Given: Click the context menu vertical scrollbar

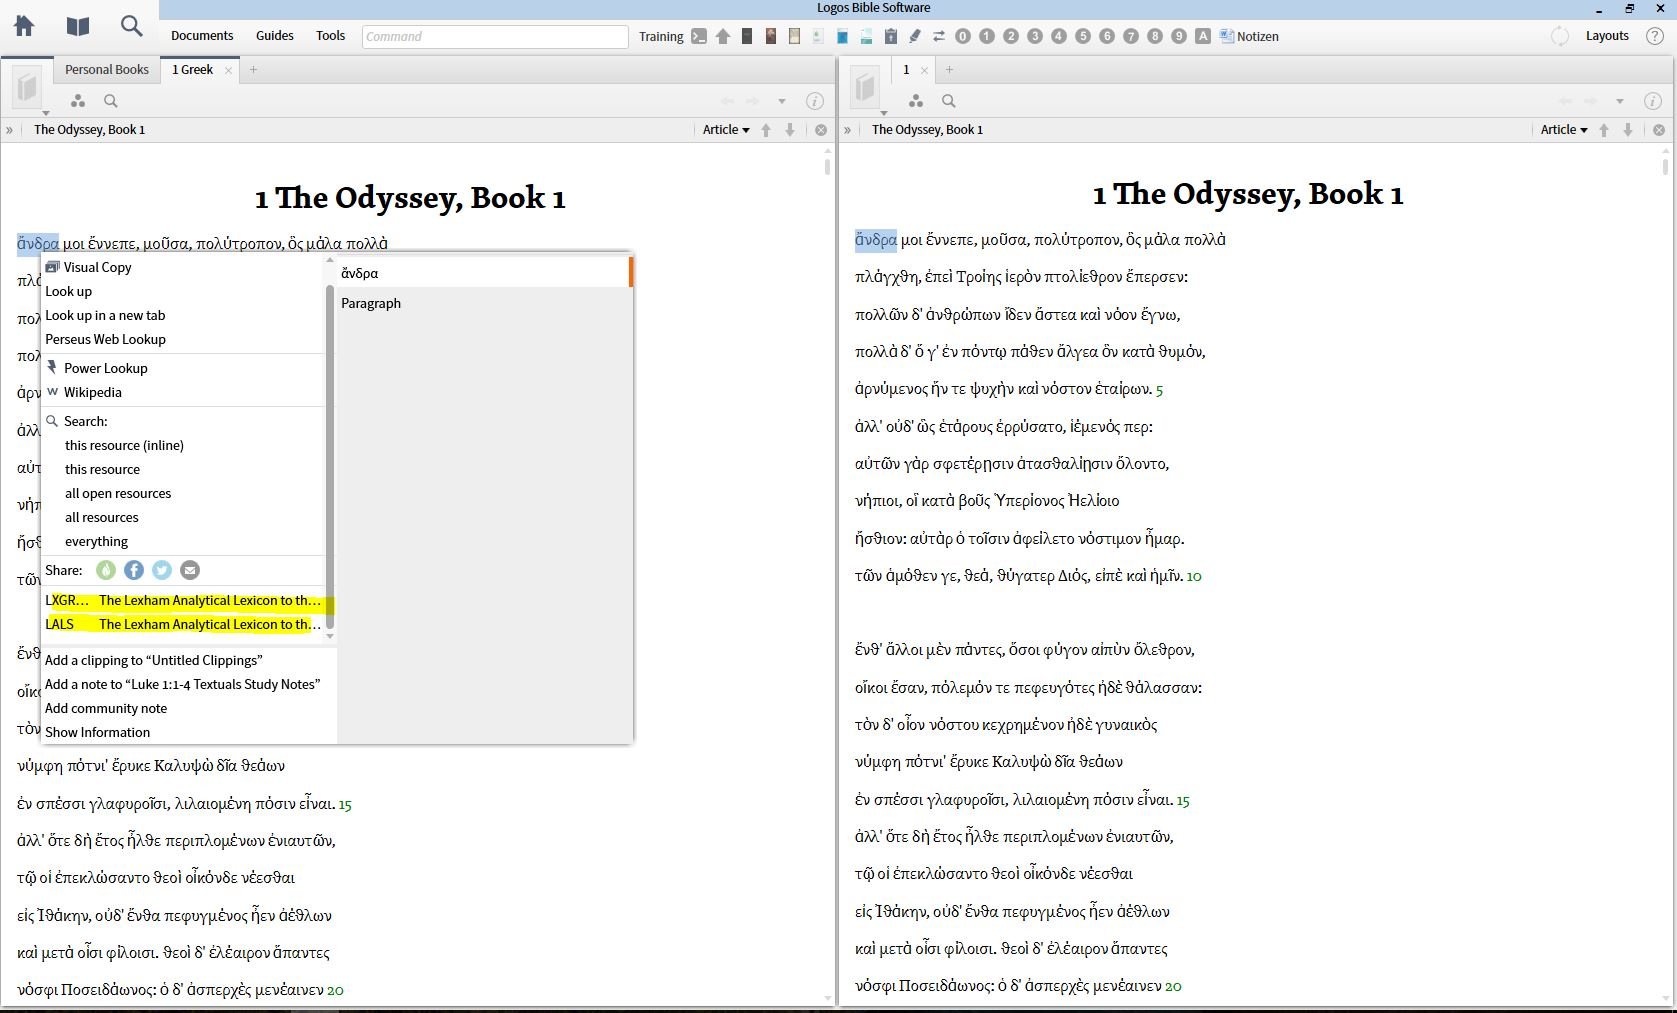Looking at the screenshot, I should [330, 455].
